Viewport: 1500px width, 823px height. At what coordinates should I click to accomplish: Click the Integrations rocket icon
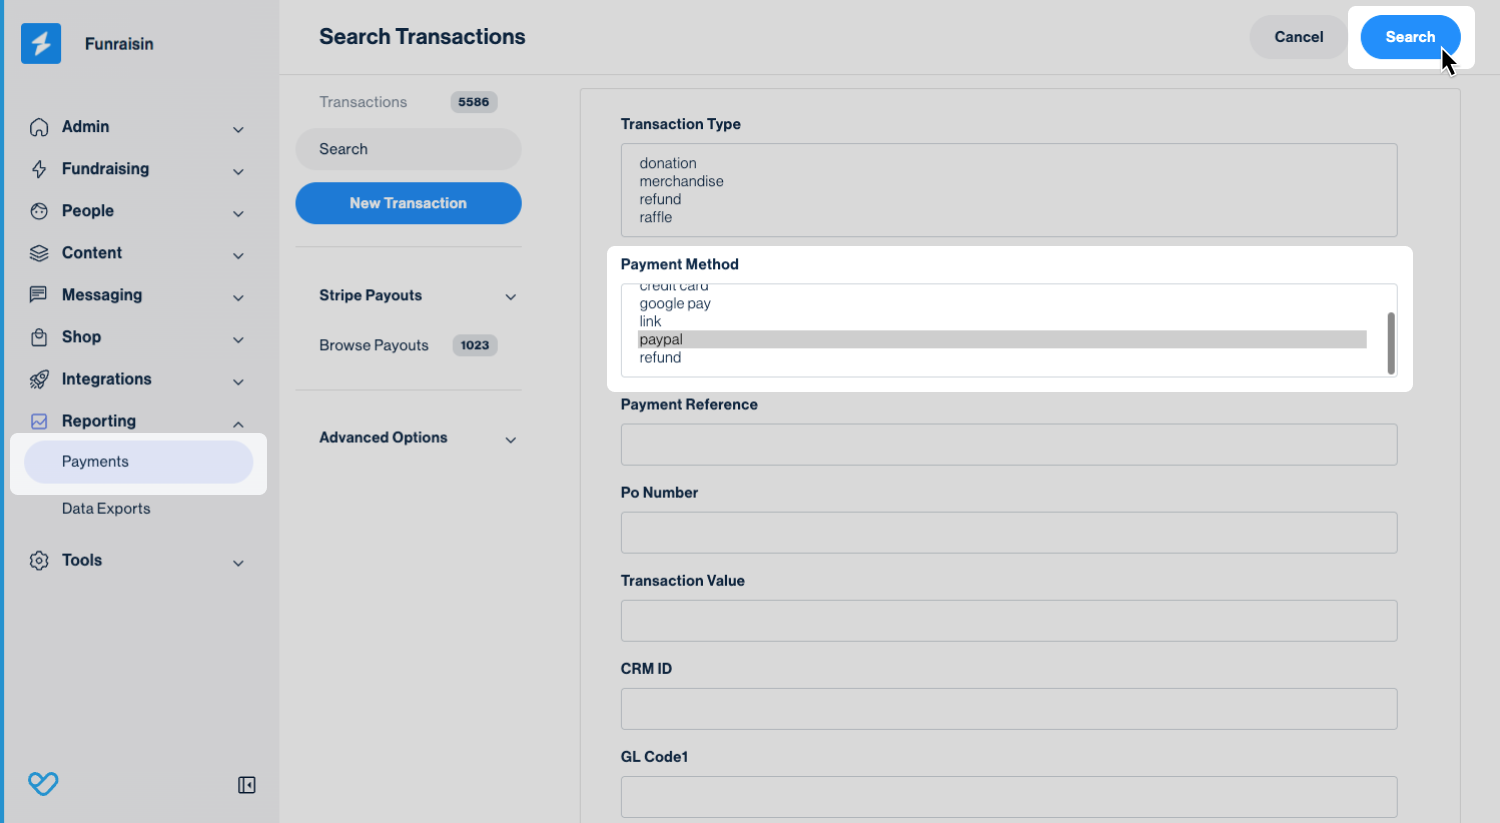(39, 379)
